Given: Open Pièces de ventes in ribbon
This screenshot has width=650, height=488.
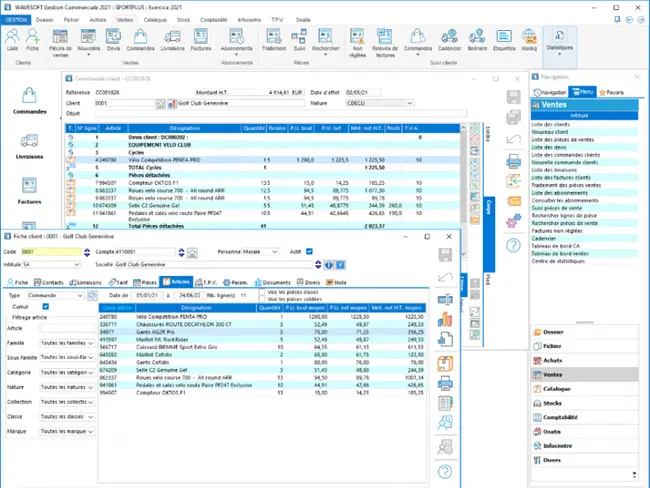Looking at the screenshot, I should pos(60,43).
